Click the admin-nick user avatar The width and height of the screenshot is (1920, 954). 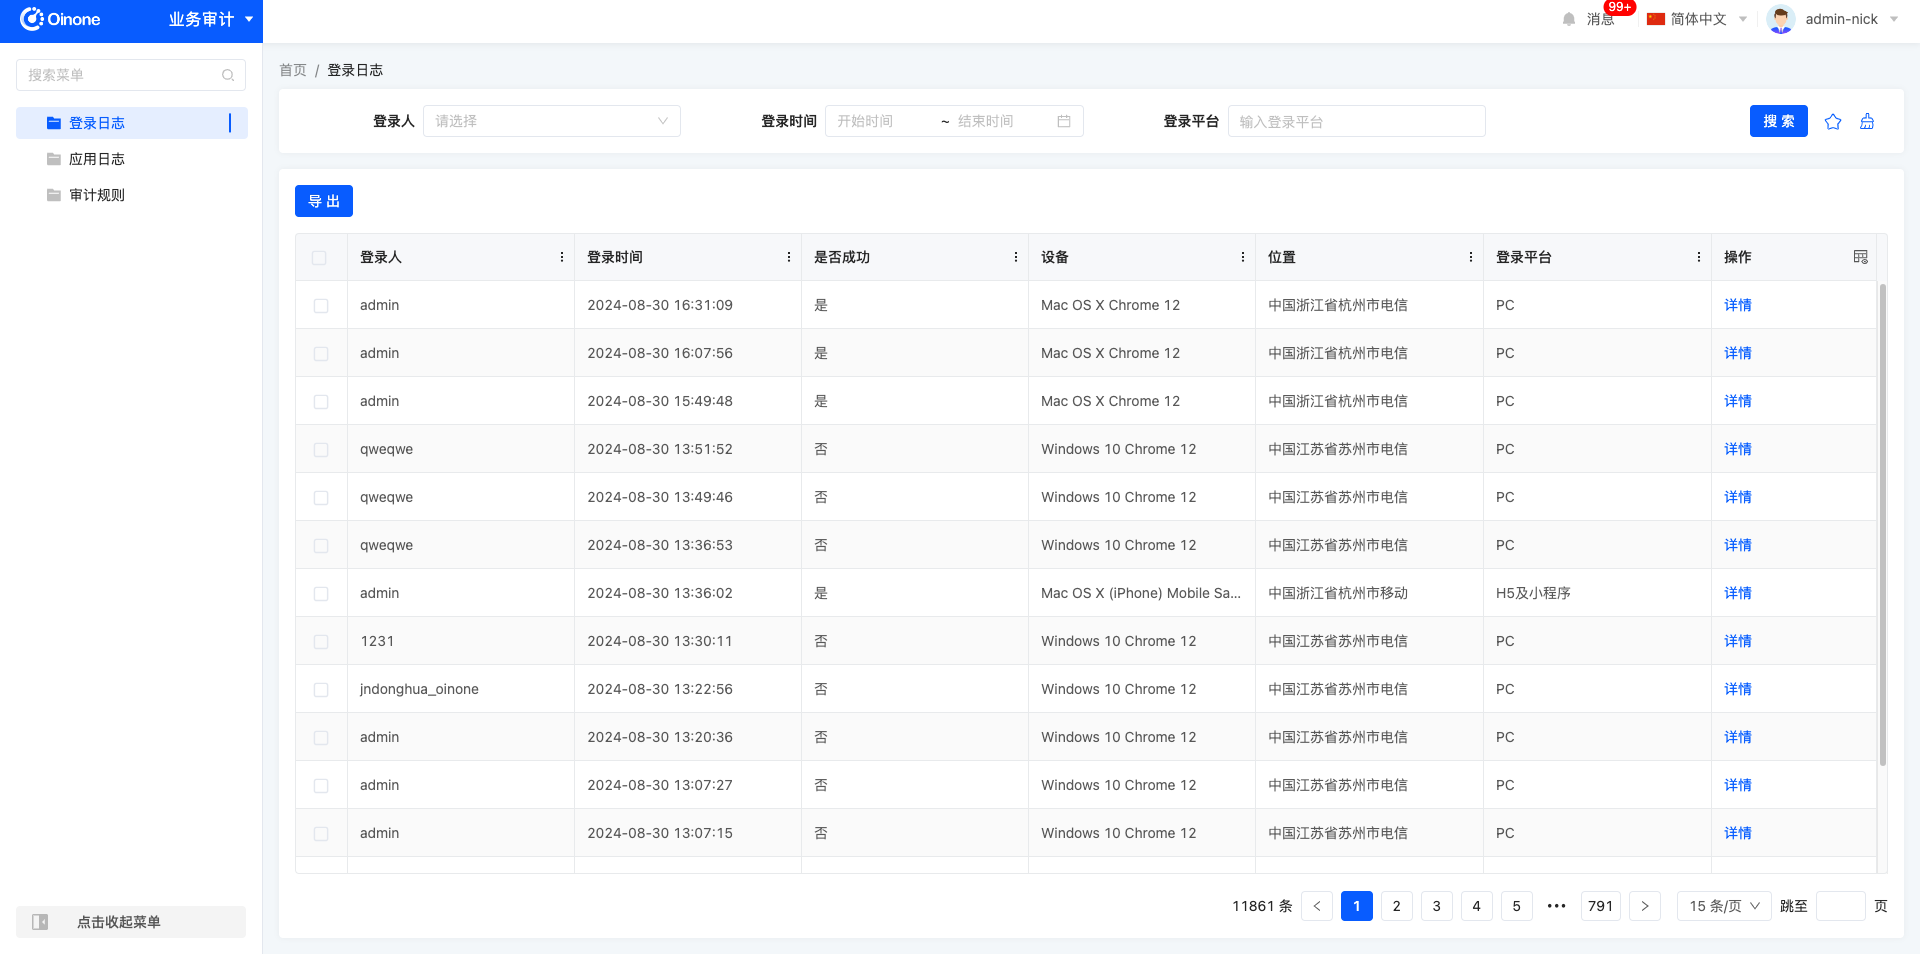pyautogui.click(x=1780, y=19)
